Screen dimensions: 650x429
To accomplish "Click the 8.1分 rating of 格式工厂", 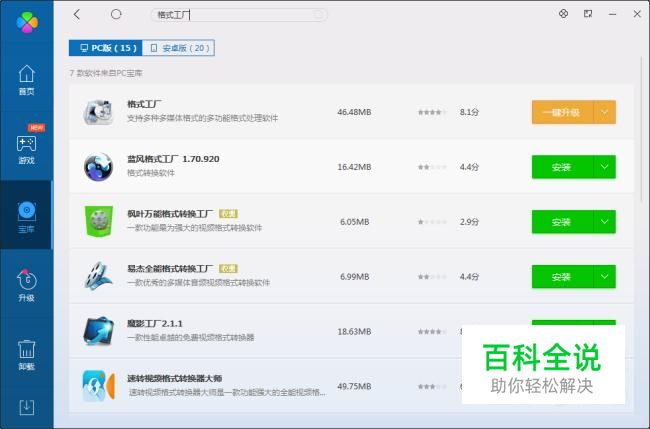I will click(469, 112).
